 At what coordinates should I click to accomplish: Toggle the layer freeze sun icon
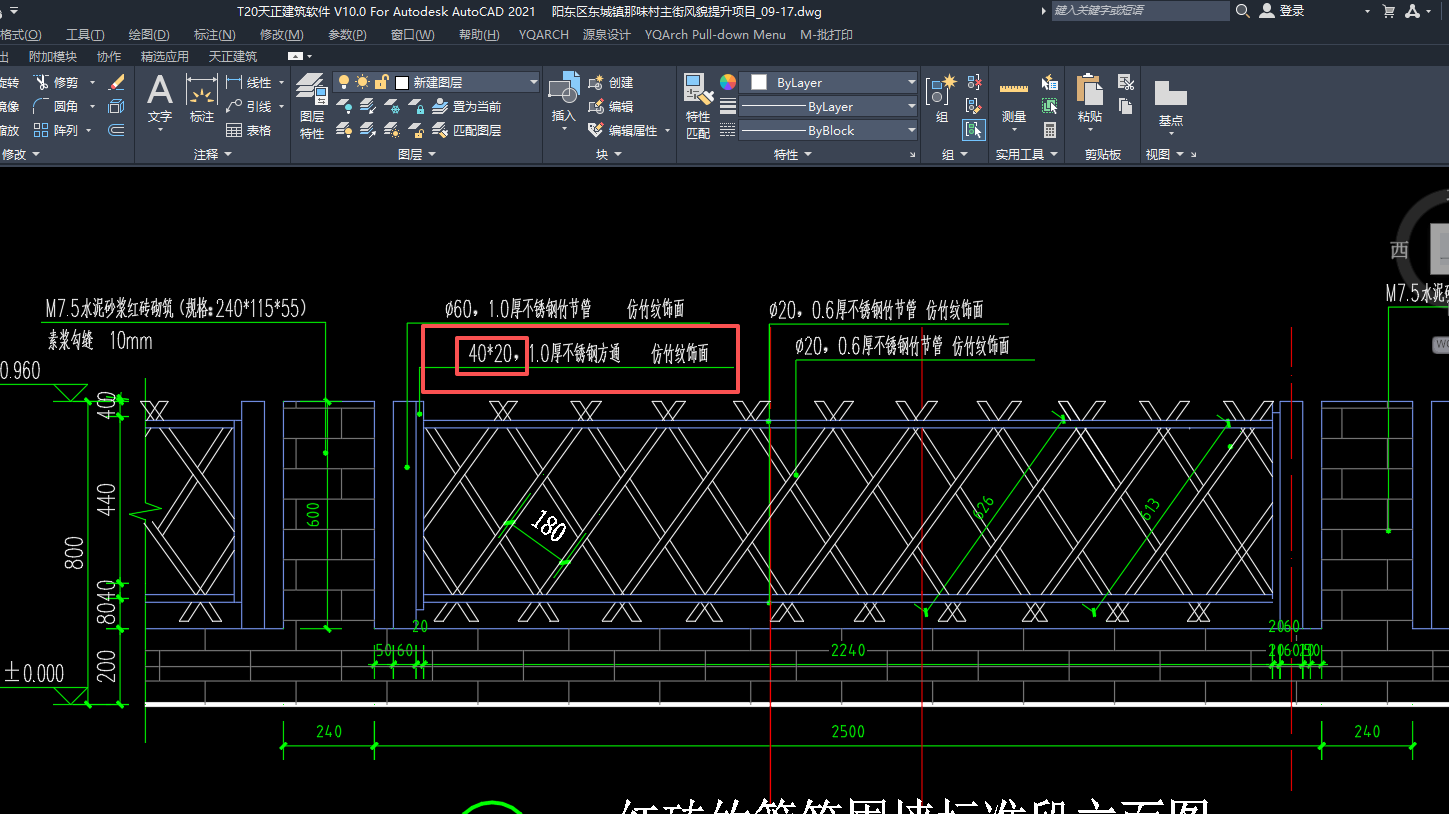click(362, 82)
